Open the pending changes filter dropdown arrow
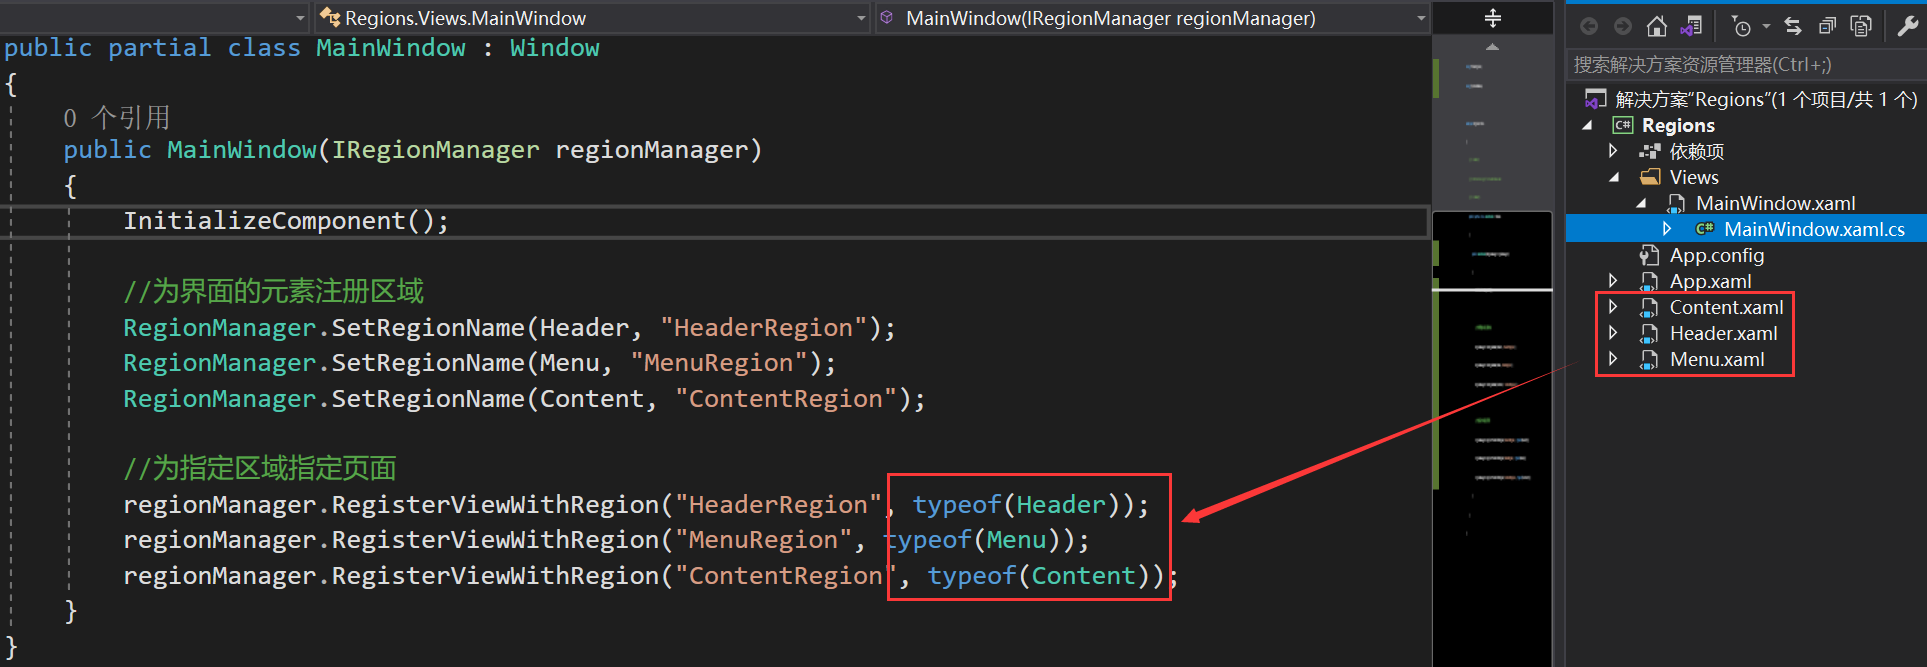 [x=1766, y=26]
